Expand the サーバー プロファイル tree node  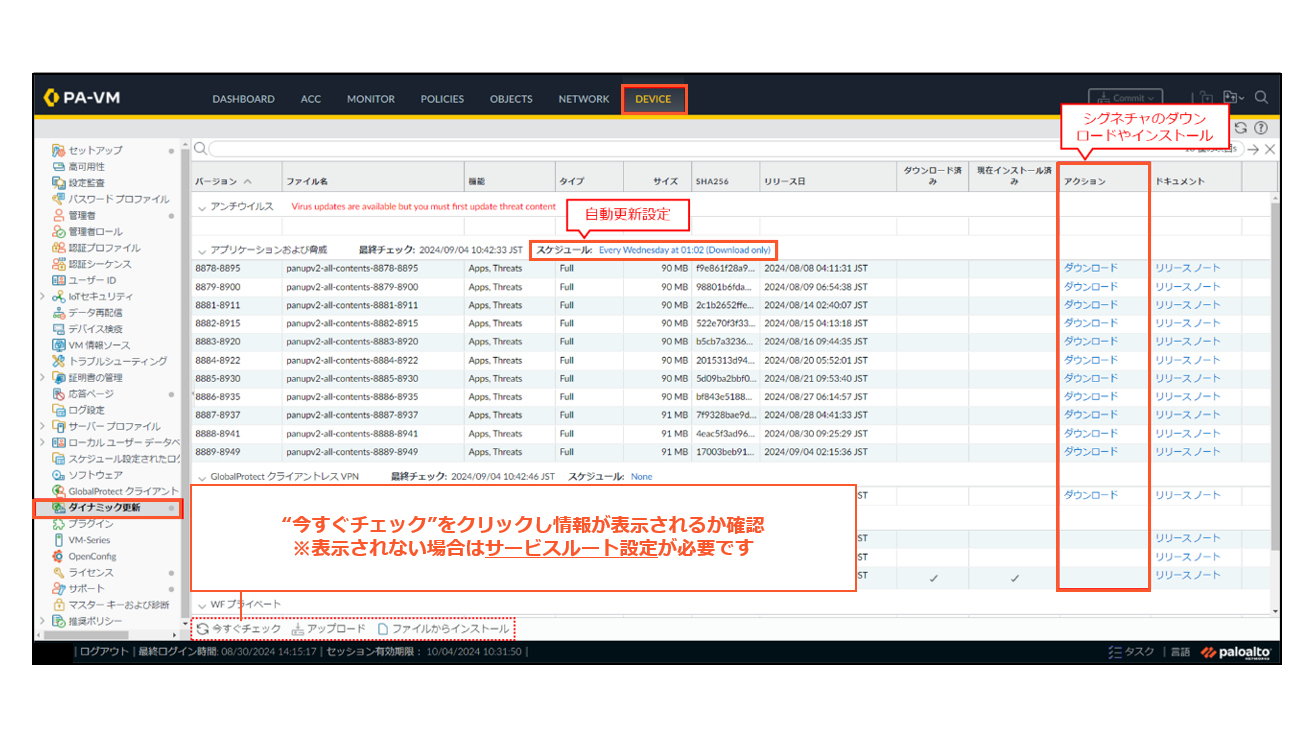[x=42, y=426]
